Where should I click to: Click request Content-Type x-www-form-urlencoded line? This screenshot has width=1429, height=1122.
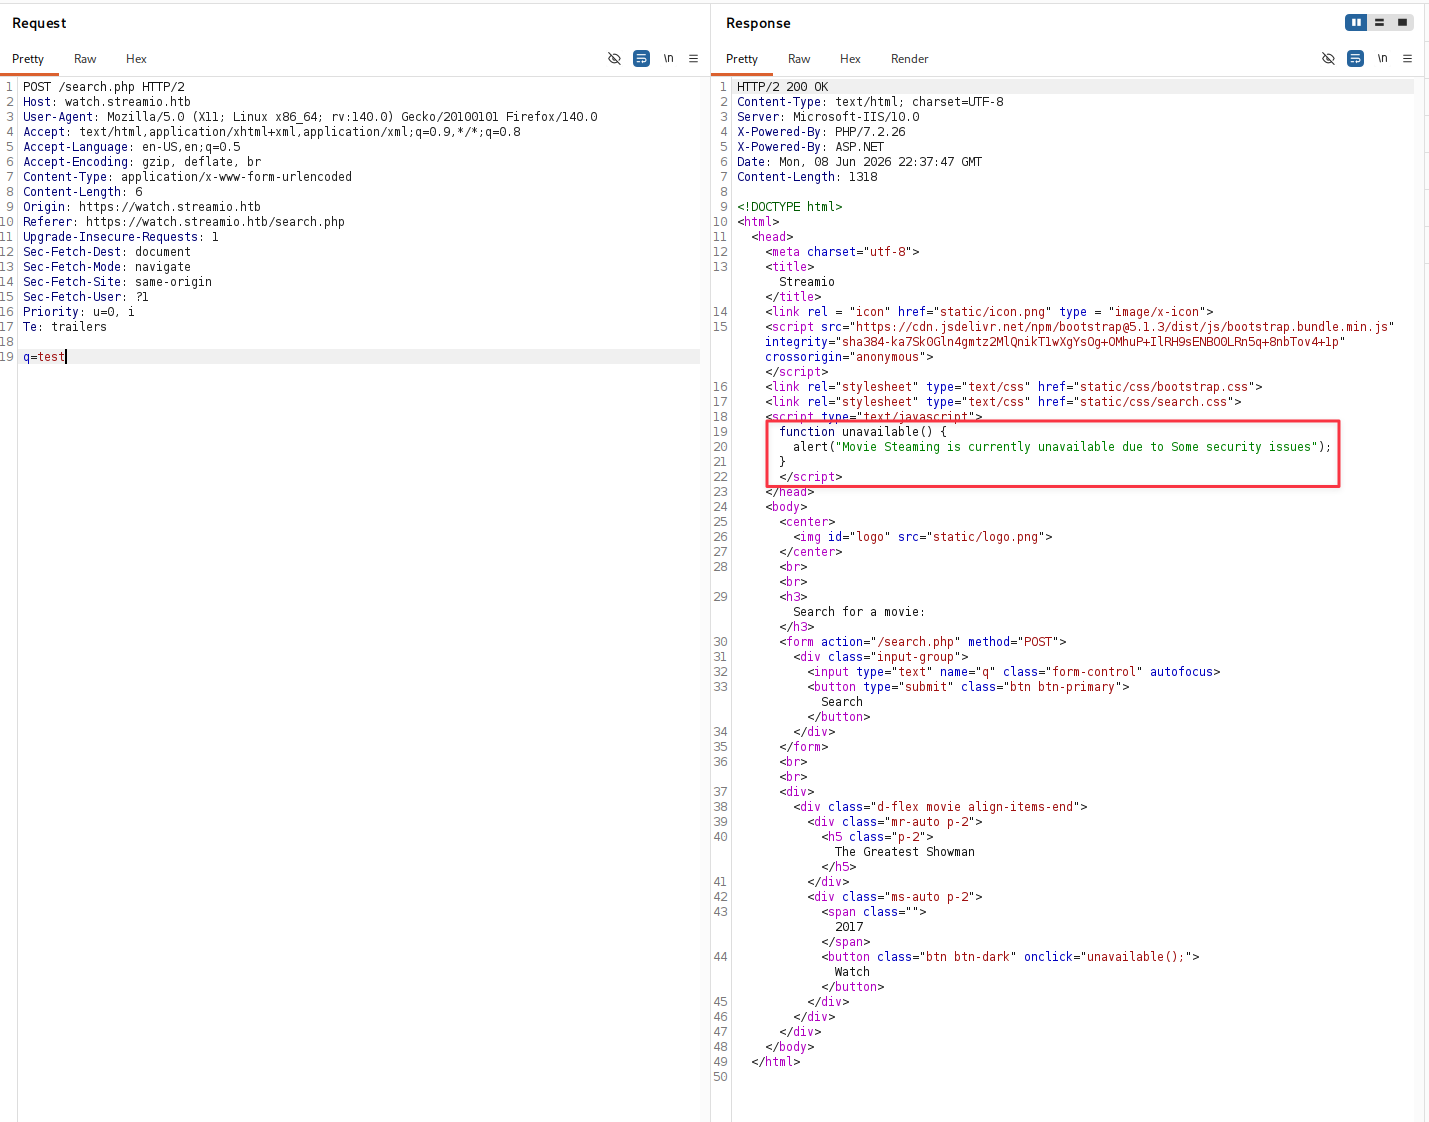[x=188, y=177]
